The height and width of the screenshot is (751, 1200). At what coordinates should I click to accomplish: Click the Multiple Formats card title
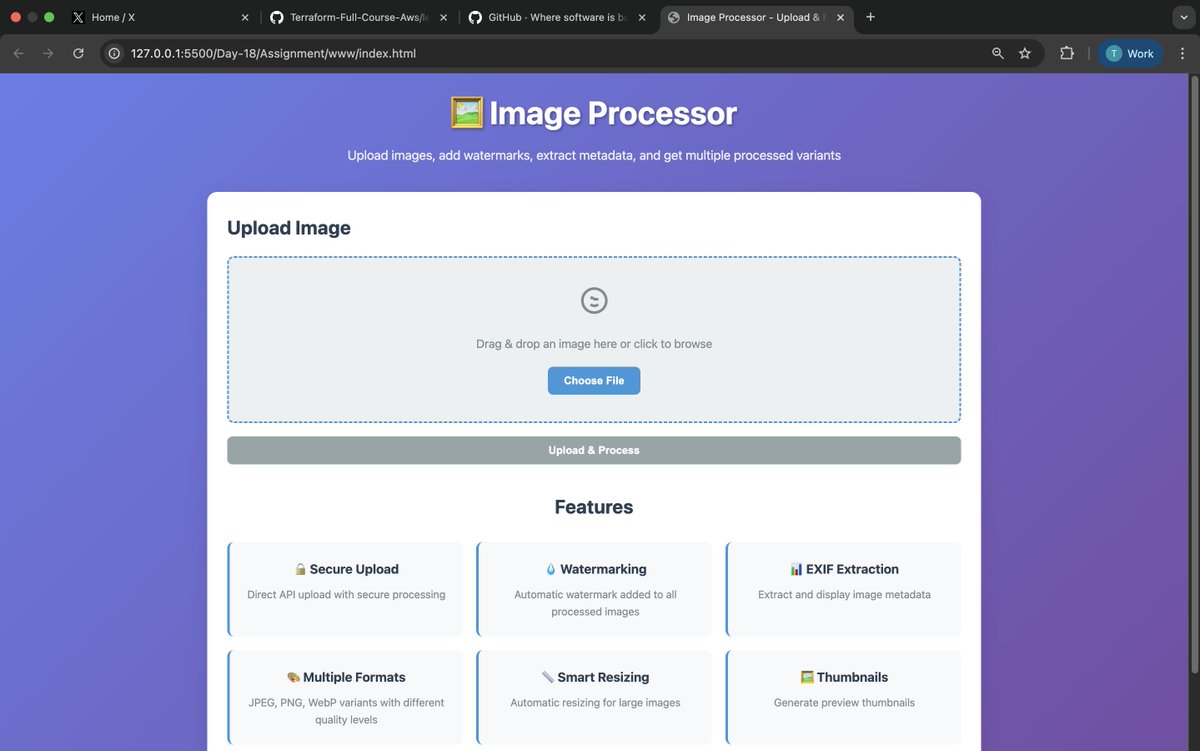pos(354,677)
